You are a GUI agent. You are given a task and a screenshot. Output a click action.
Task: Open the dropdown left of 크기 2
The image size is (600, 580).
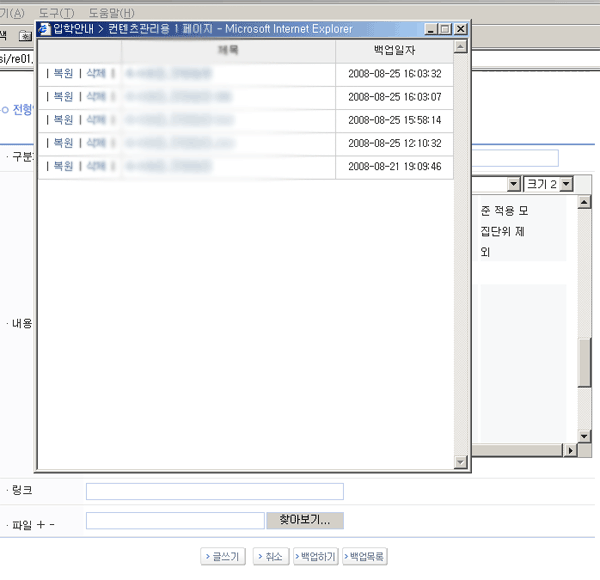tap(513, 184)
